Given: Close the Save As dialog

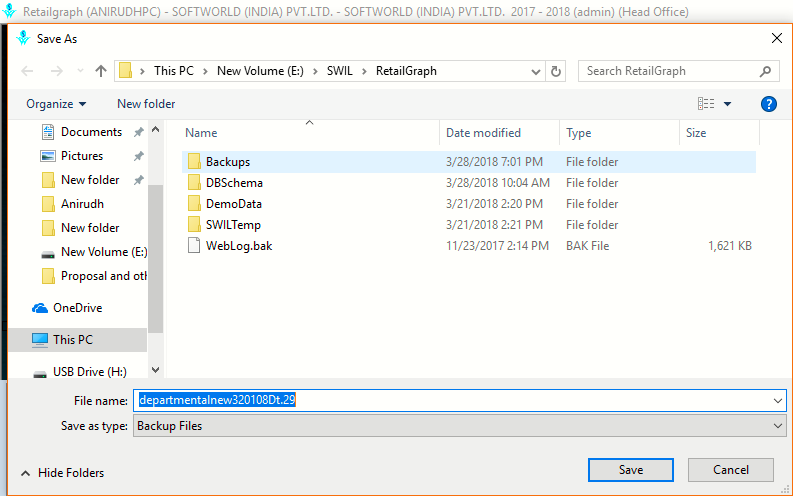Looking at the screenshot, I should (x=777, y=38).
